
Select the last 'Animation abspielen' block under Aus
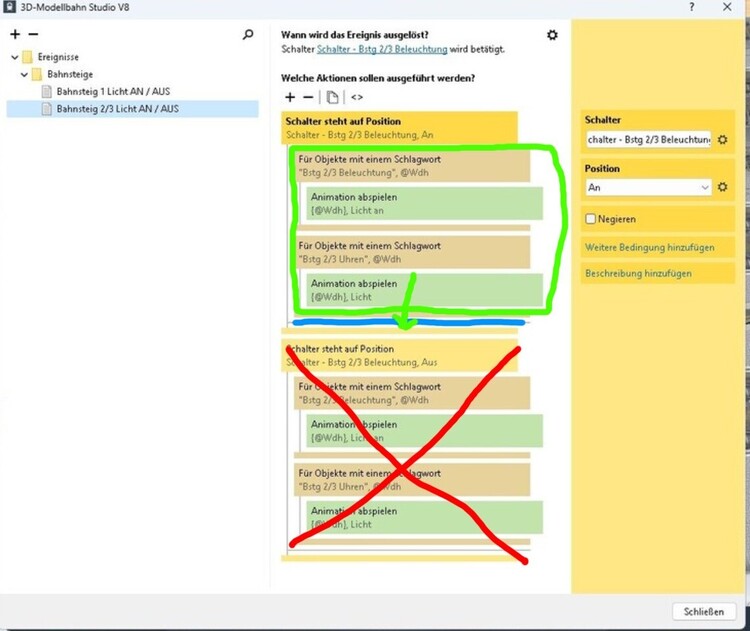click(x=425, y=517)
